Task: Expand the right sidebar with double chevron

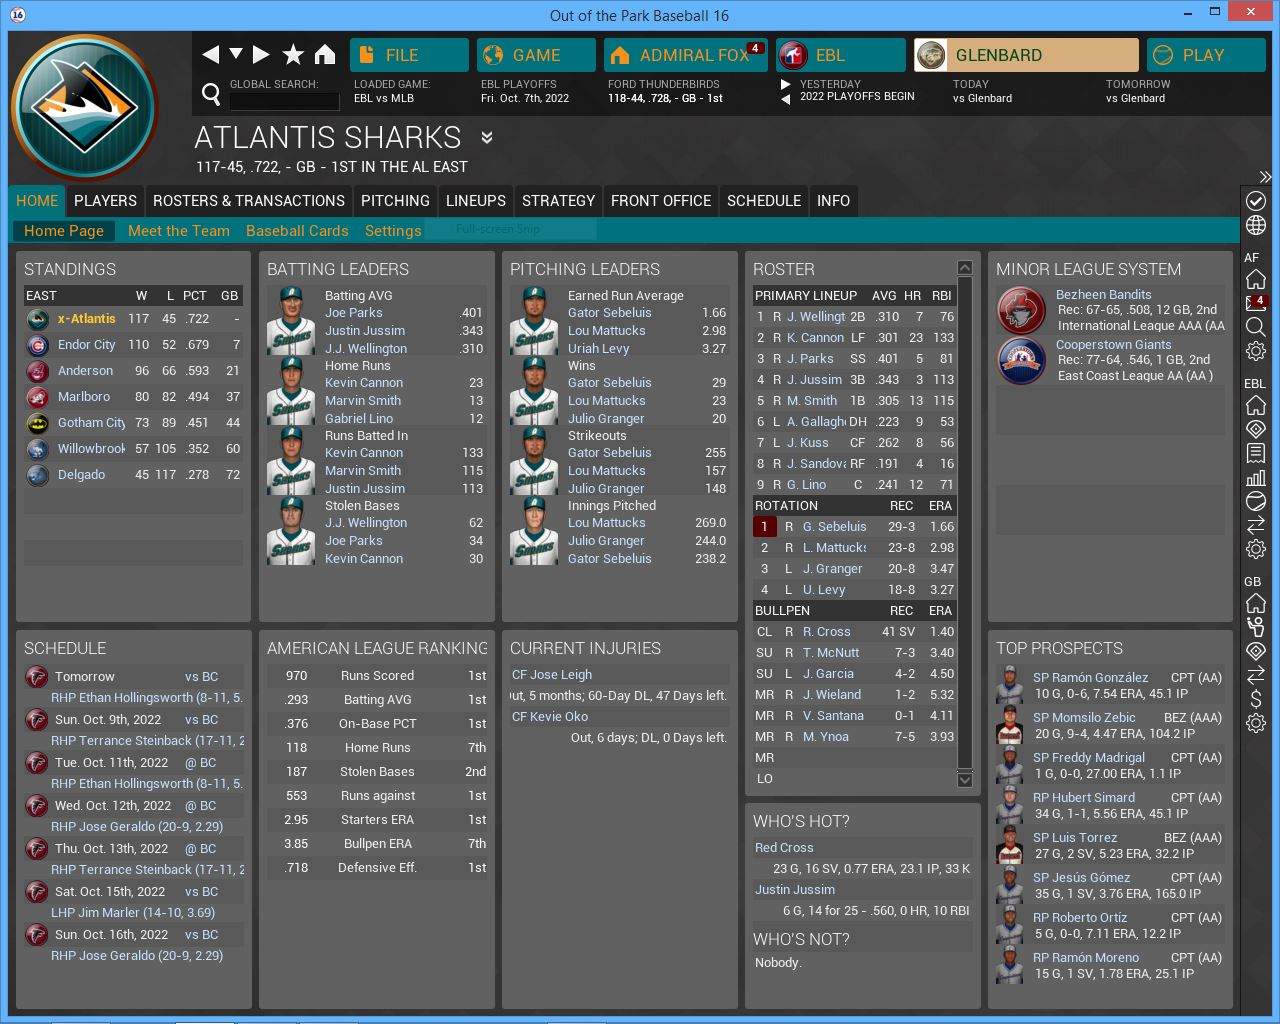Action: click(1265, 177)
